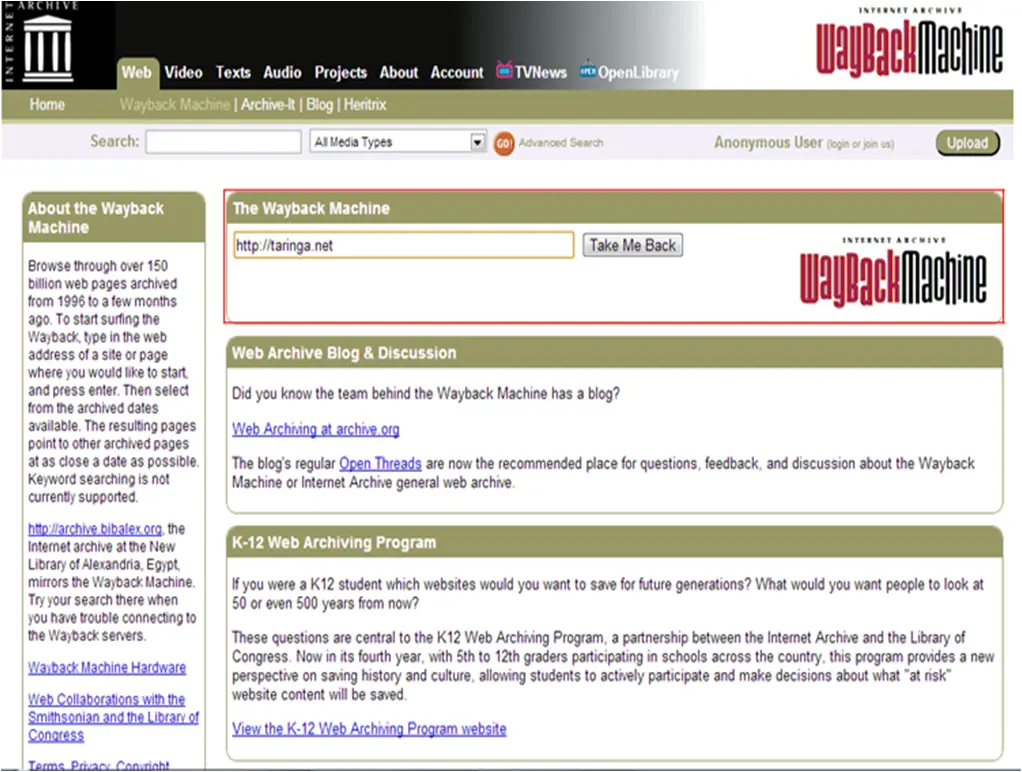Open the All Media Types dropdown
The height and width of the screenshot is (772, 1022).
[398, 141]
